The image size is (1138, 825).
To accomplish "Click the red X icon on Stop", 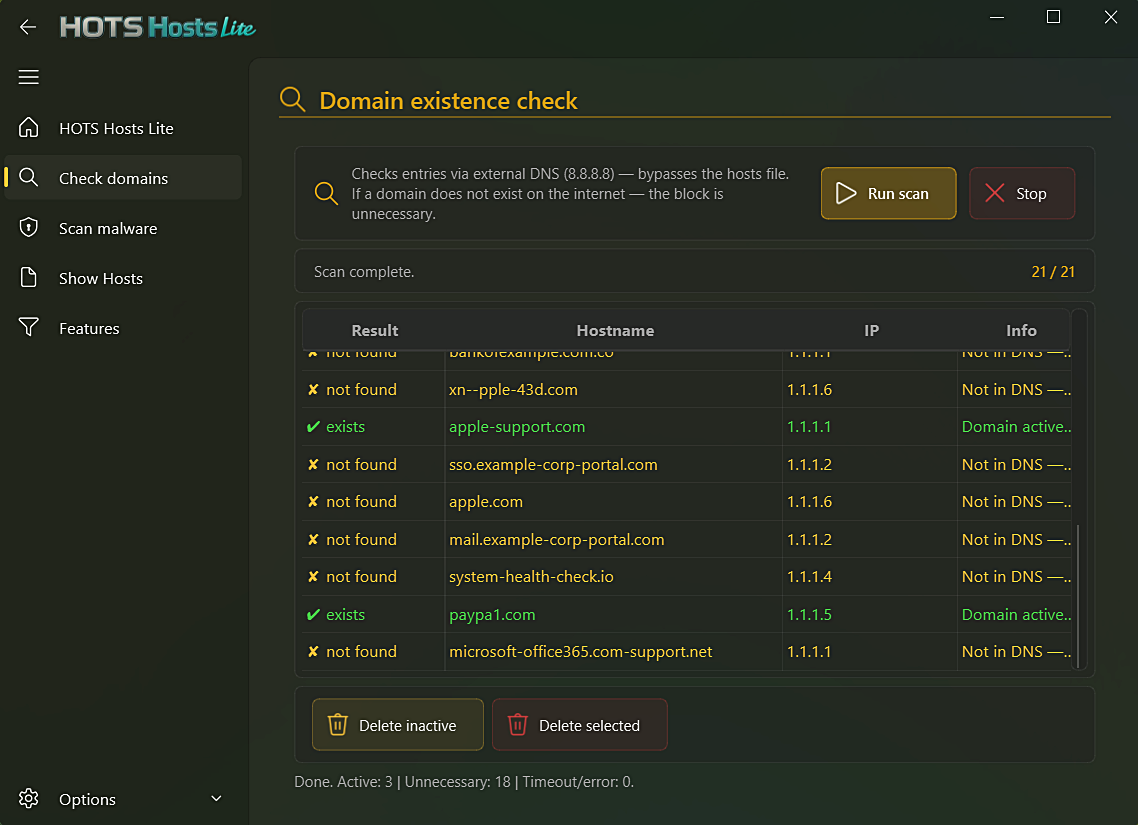I will 994,193.
